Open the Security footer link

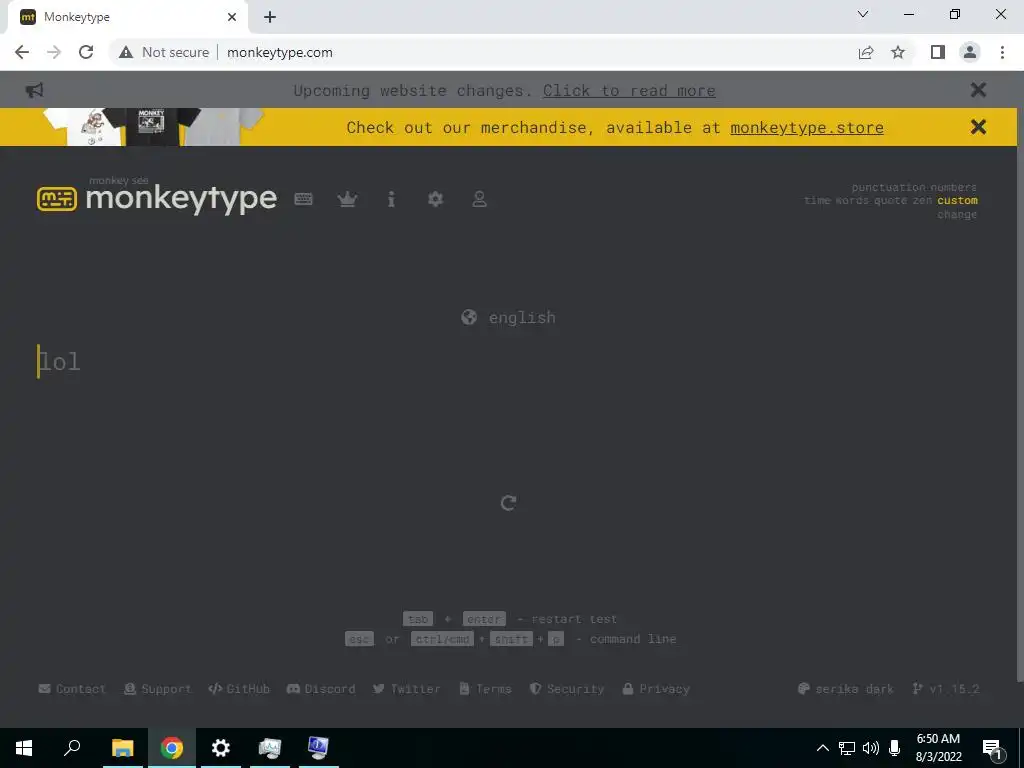coord(567,689)
